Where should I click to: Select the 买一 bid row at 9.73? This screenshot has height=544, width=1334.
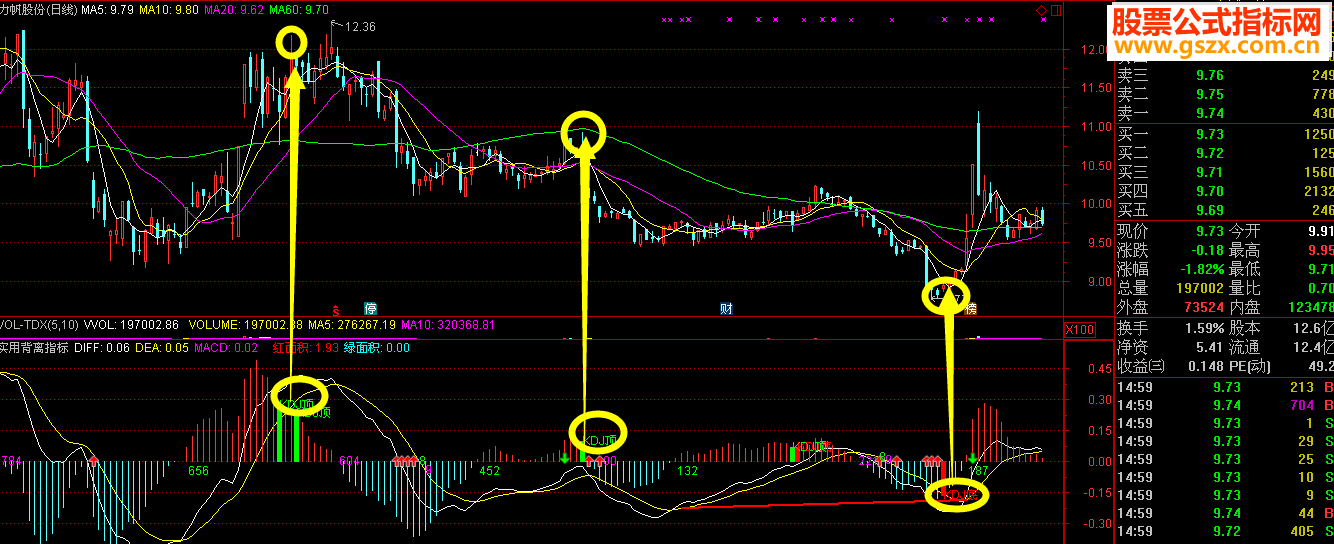pos(1224,134)
